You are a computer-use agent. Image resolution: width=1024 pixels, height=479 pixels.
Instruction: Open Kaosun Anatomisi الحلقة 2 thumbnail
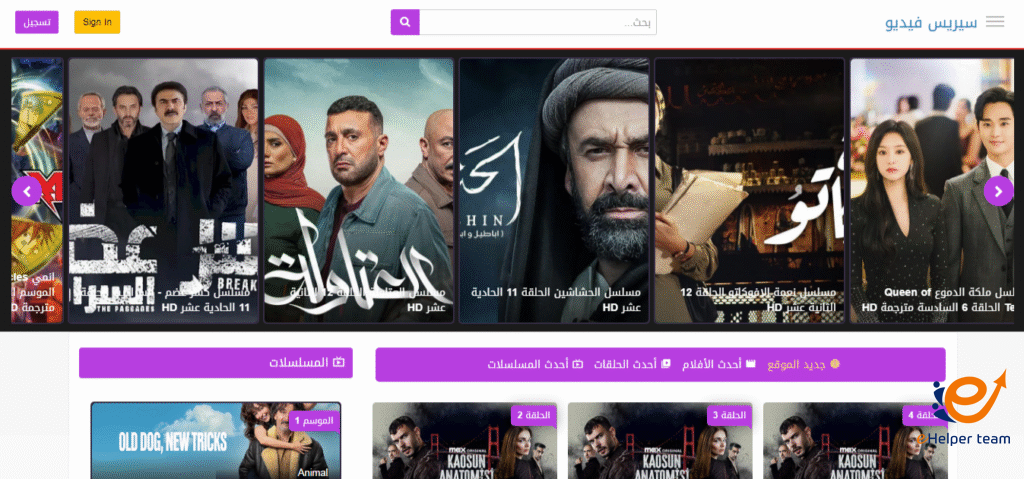464,440
